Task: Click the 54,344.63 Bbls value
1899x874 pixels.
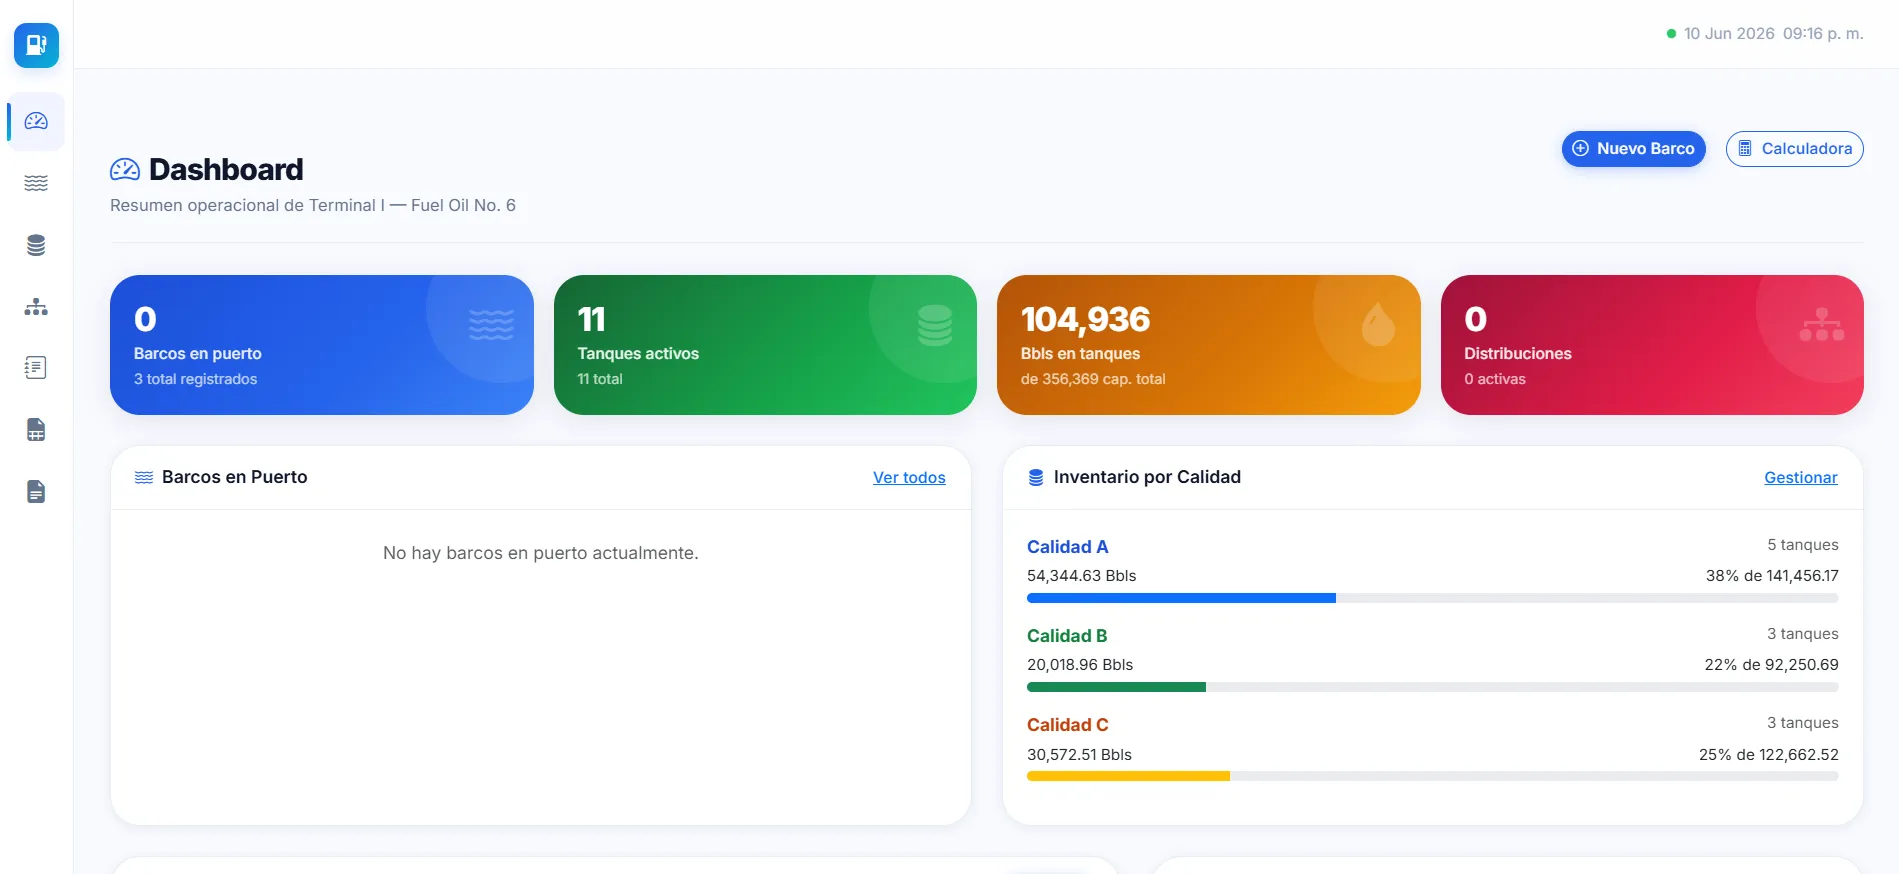Action: pos(1081,576)
